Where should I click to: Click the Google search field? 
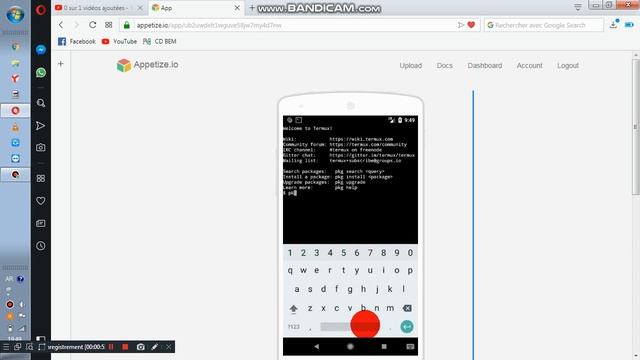pos(544,25)
